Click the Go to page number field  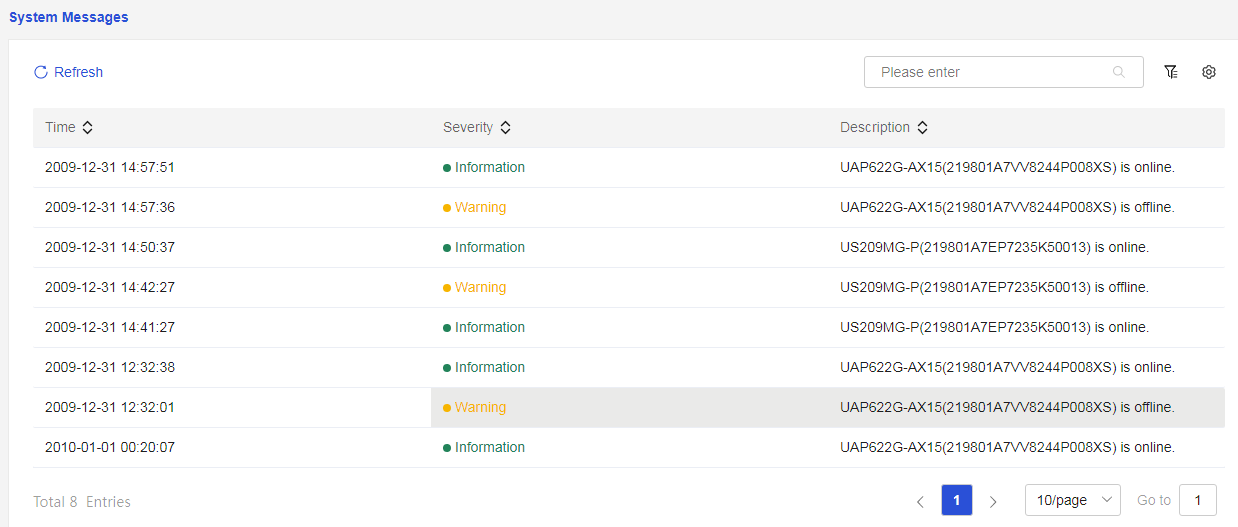pyautogui.click(x=1198, y=500)
